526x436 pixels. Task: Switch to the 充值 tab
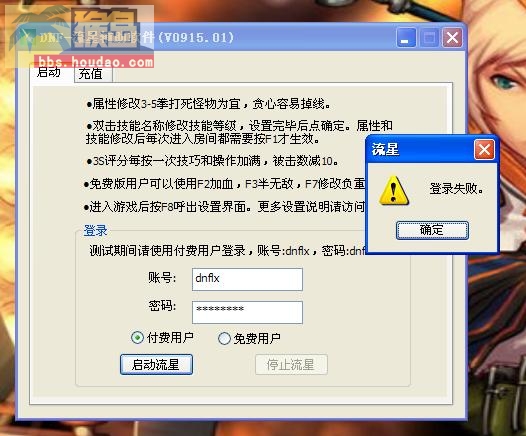93,74
